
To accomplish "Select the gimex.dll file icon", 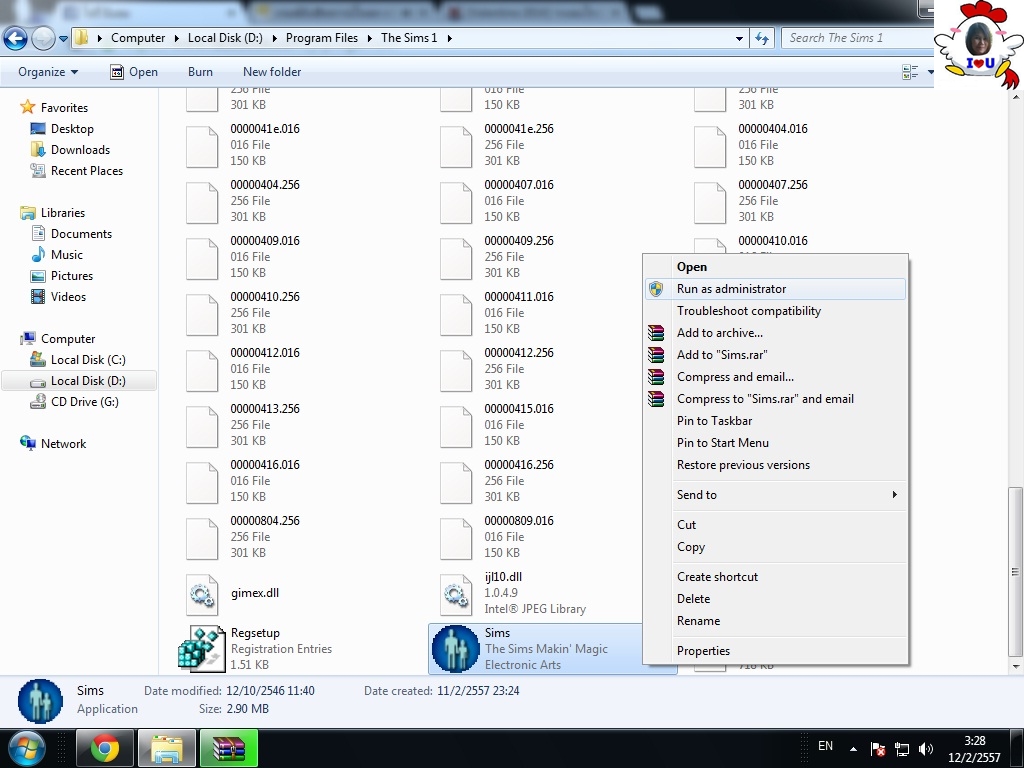I will (202, 594).
